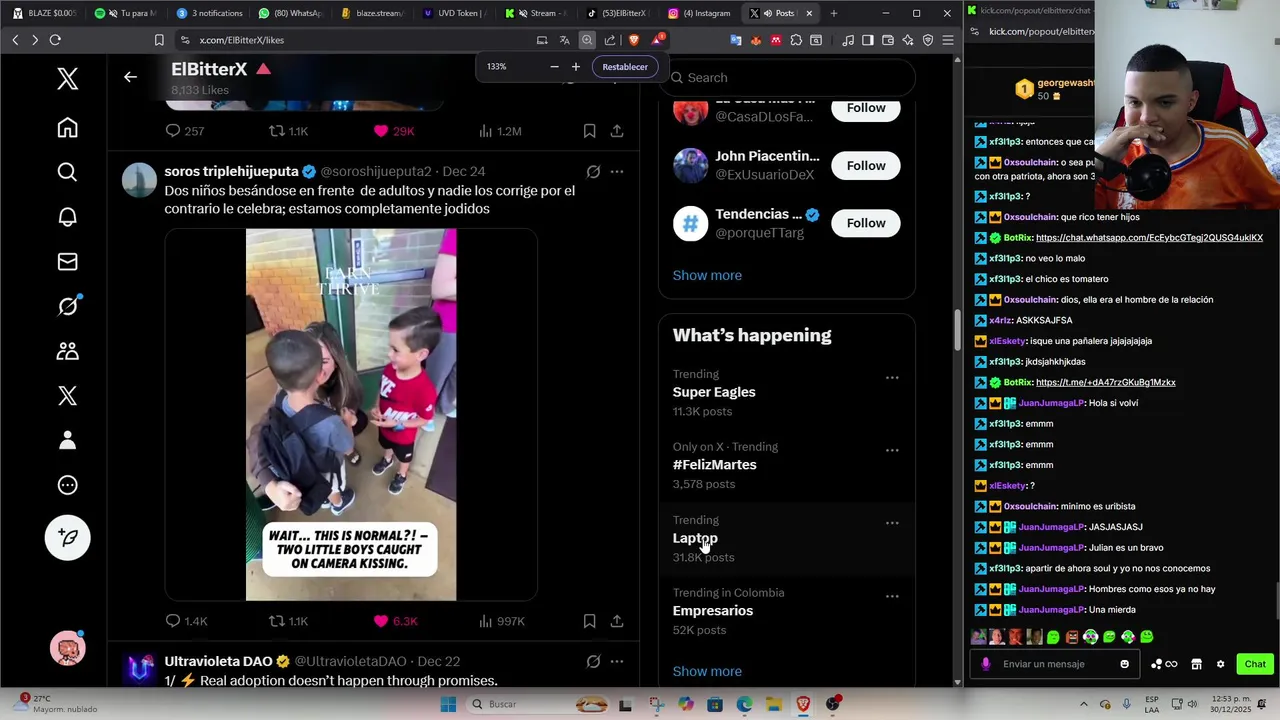Click the compose Post feather button

coord(67,538)
